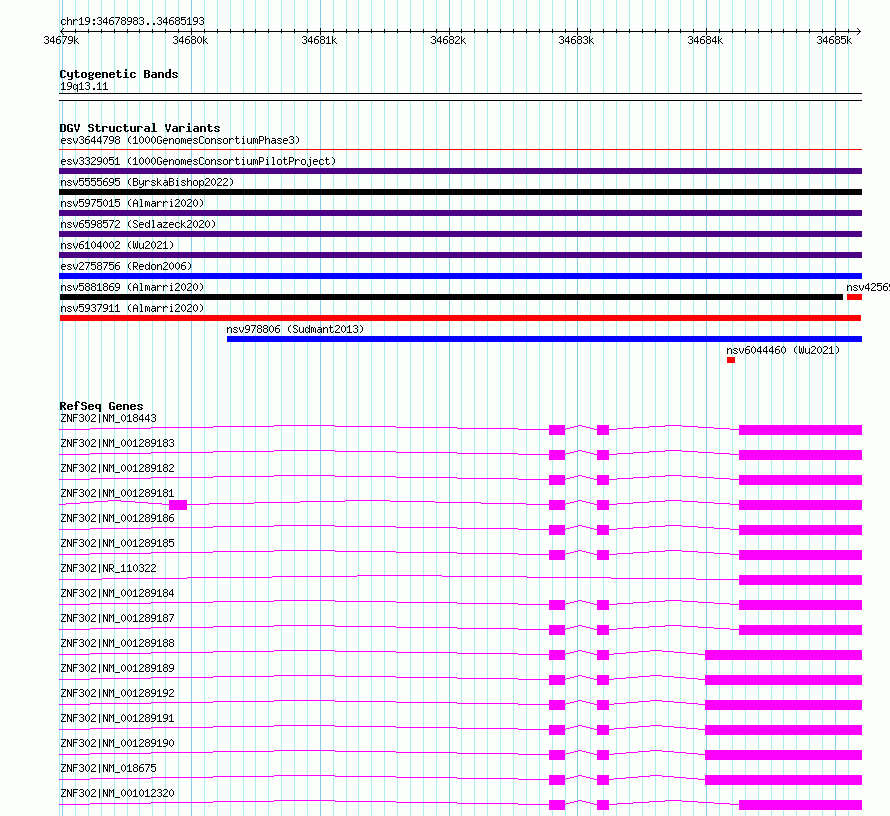Select the Cytogenetic Bands track title
This screenshot has width=890, height=816.
coord(119,74)
